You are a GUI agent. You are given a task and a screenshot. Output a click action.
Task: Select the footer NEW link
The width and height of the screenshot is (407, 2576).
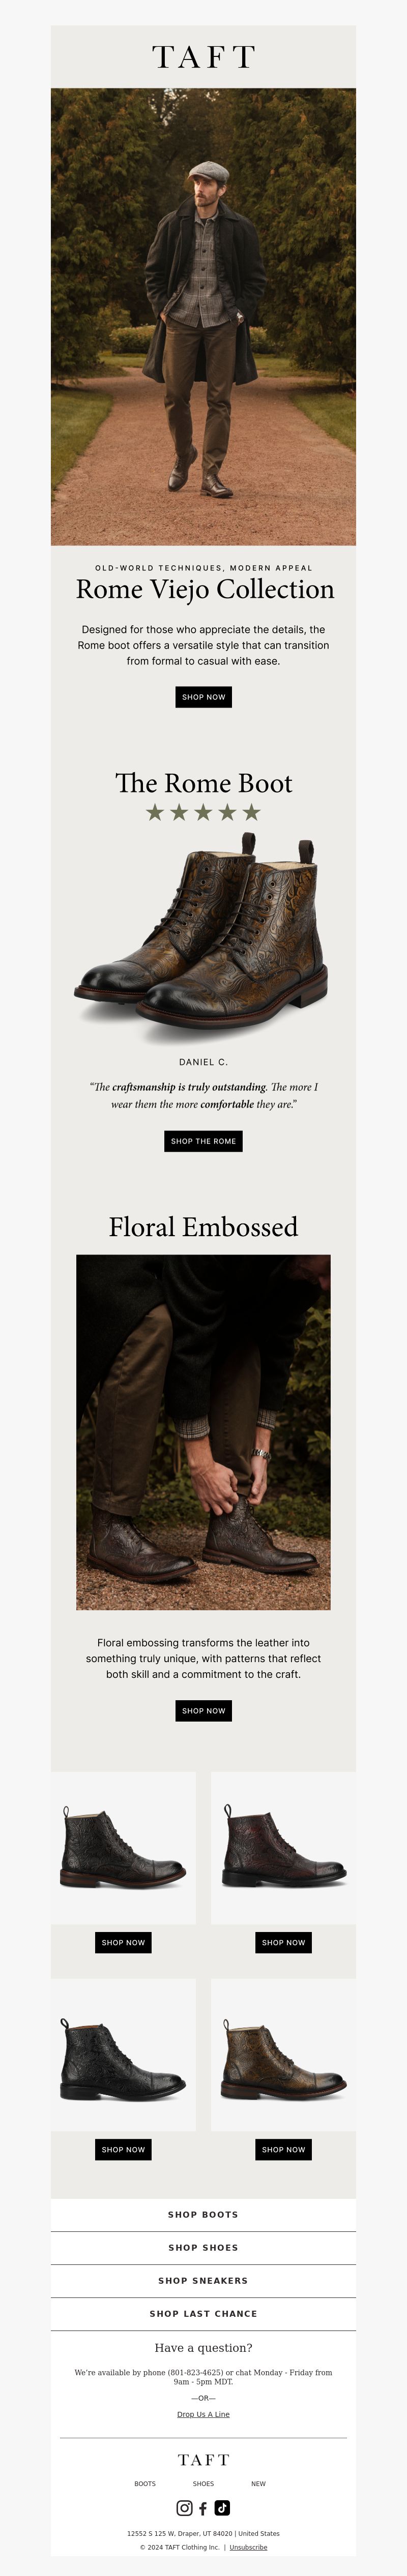point(258,2484)
